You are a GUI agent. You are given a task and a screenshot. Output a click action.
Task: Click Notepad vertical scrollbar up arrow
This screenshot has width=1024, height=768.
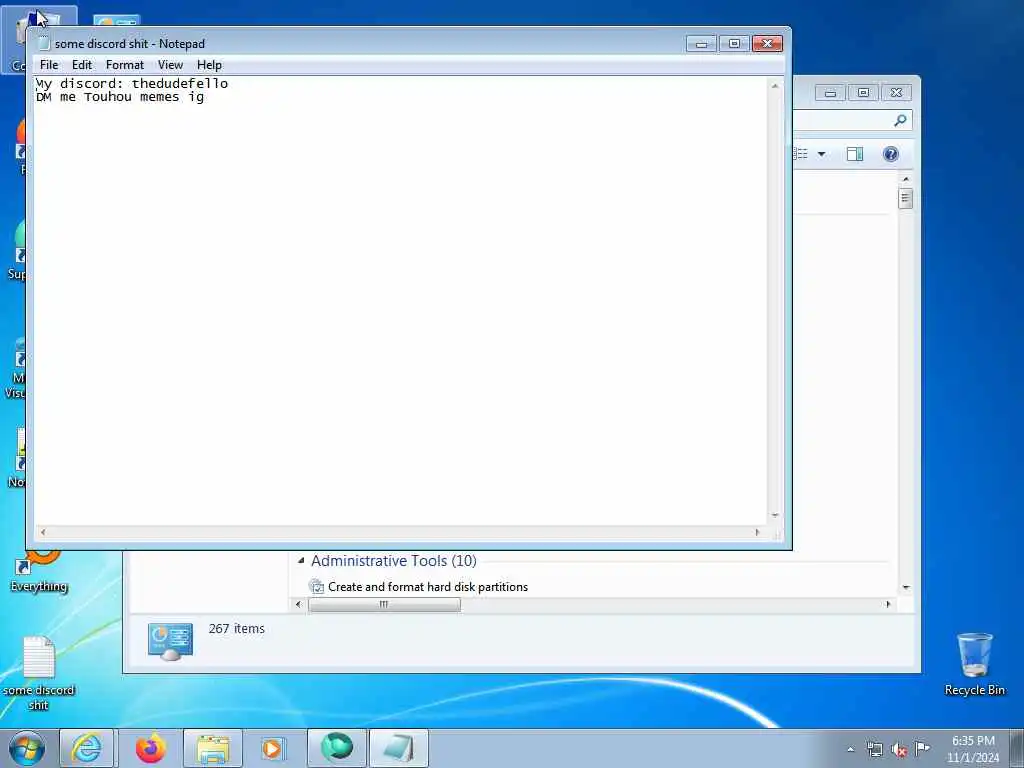(775, 86)
